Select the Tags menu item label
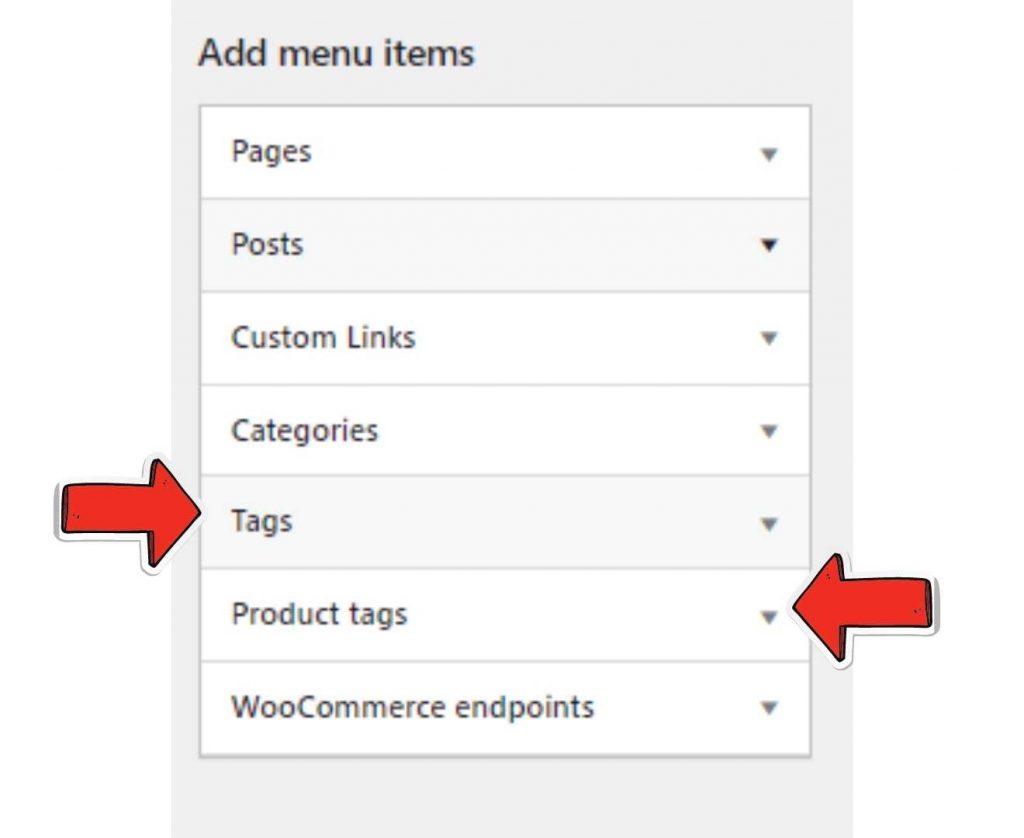 (x=260, y=520)
